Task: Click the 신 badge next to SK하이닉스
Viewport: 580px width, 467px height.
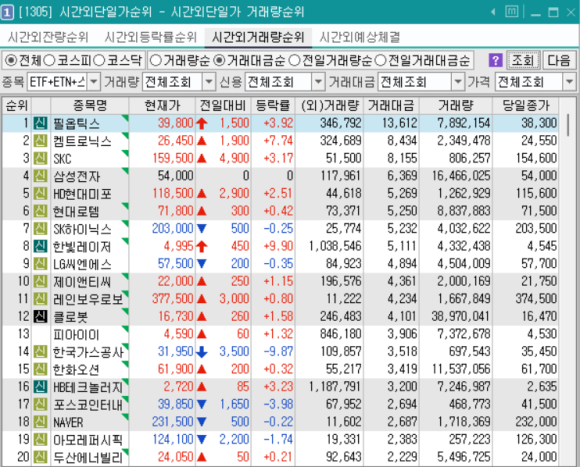Action: (x=40, y=229)
